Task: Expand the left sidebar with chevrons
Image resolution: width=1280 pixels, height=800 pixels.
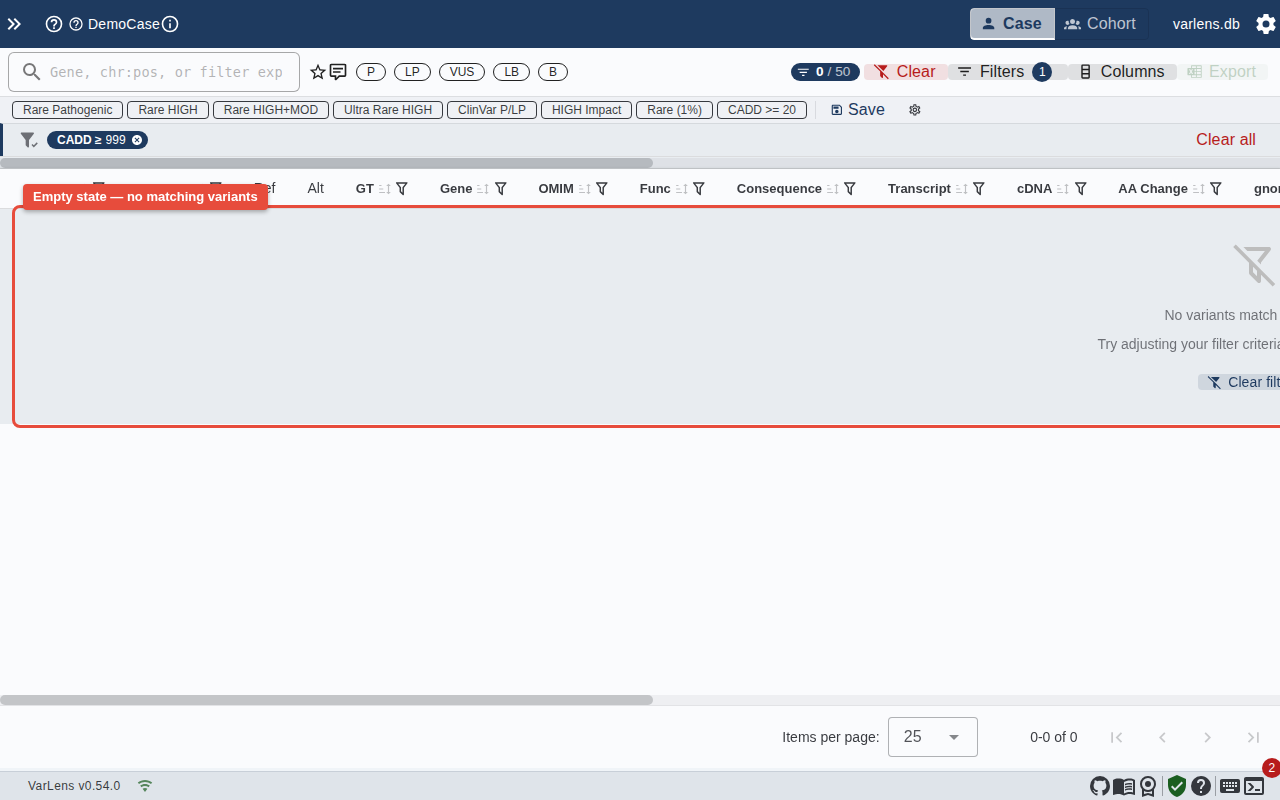Action: pyautogui.click(x=14, y=24)
